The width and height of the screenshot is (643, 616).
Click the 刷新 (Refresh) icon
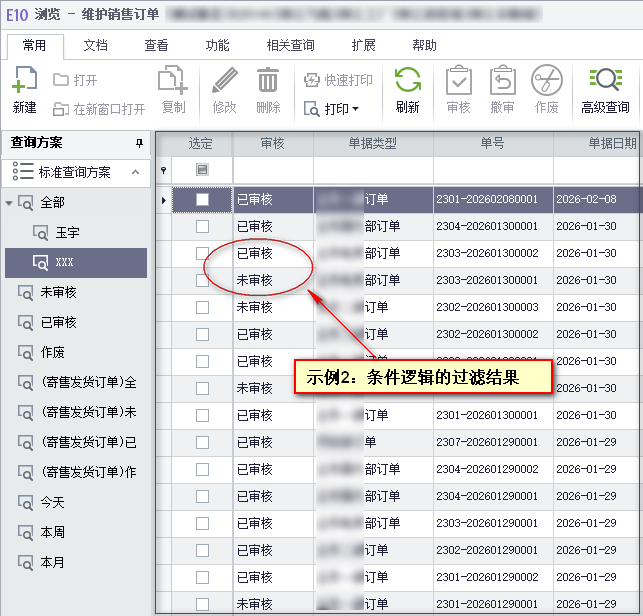click(407, 80)
